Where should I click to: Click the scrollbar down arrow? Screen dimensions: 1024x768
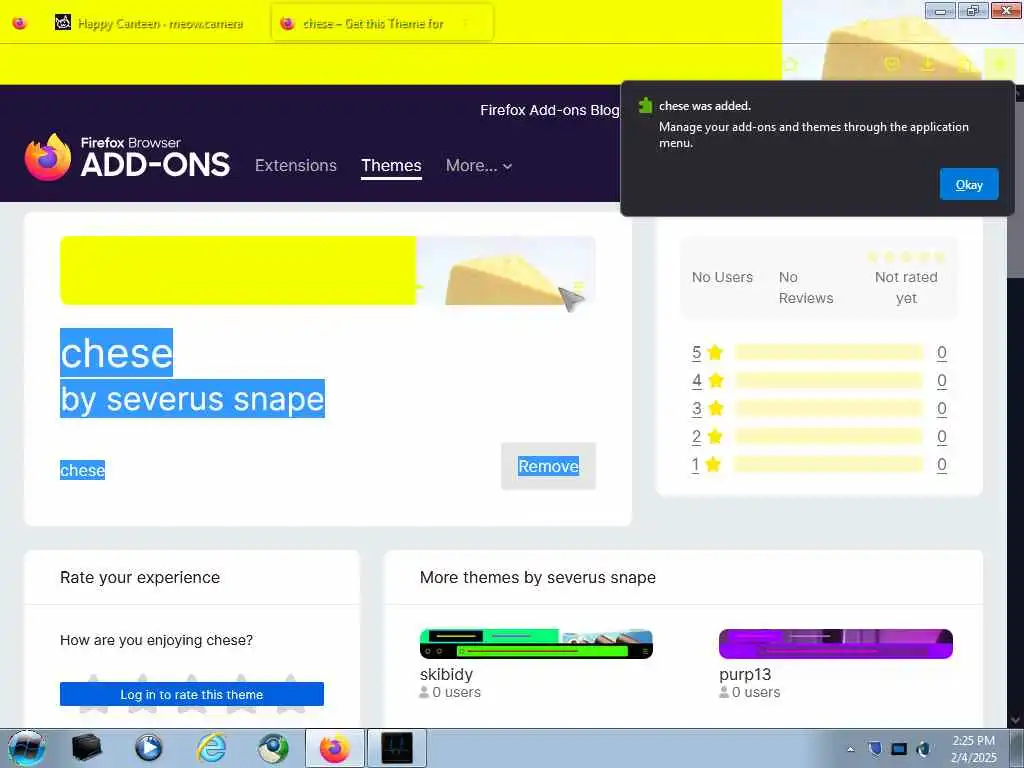1016,720
